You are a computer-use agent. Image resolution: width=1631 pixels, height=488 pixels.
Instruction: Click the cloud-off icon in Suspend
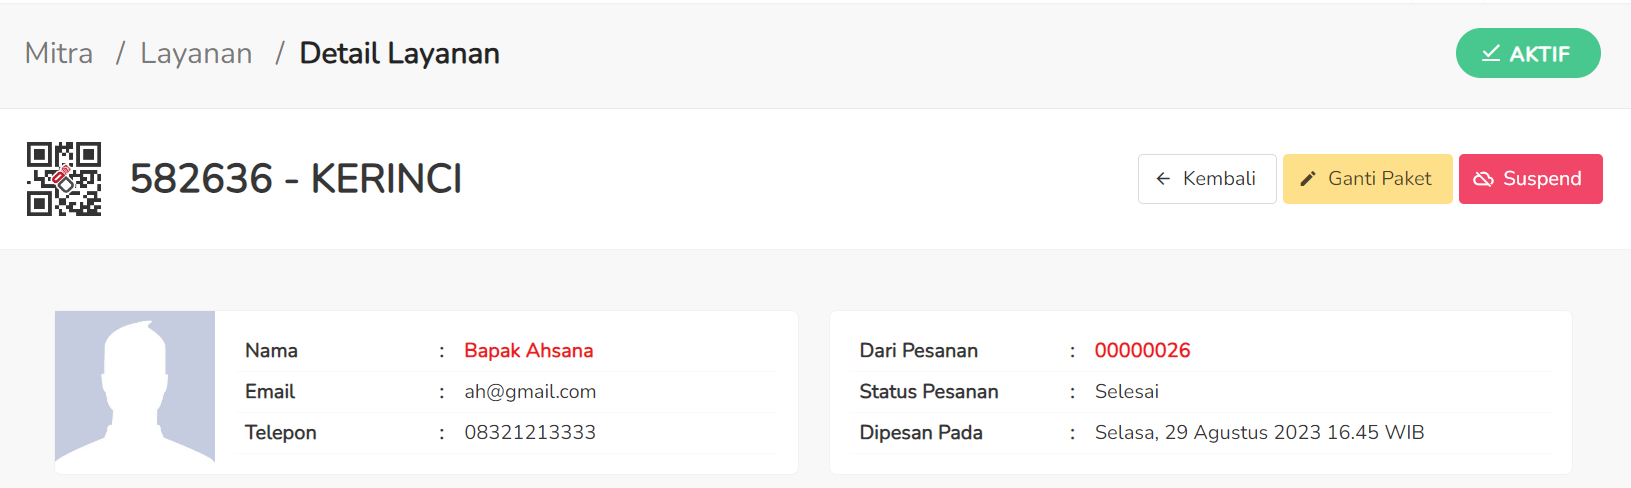pos(1483,179)
